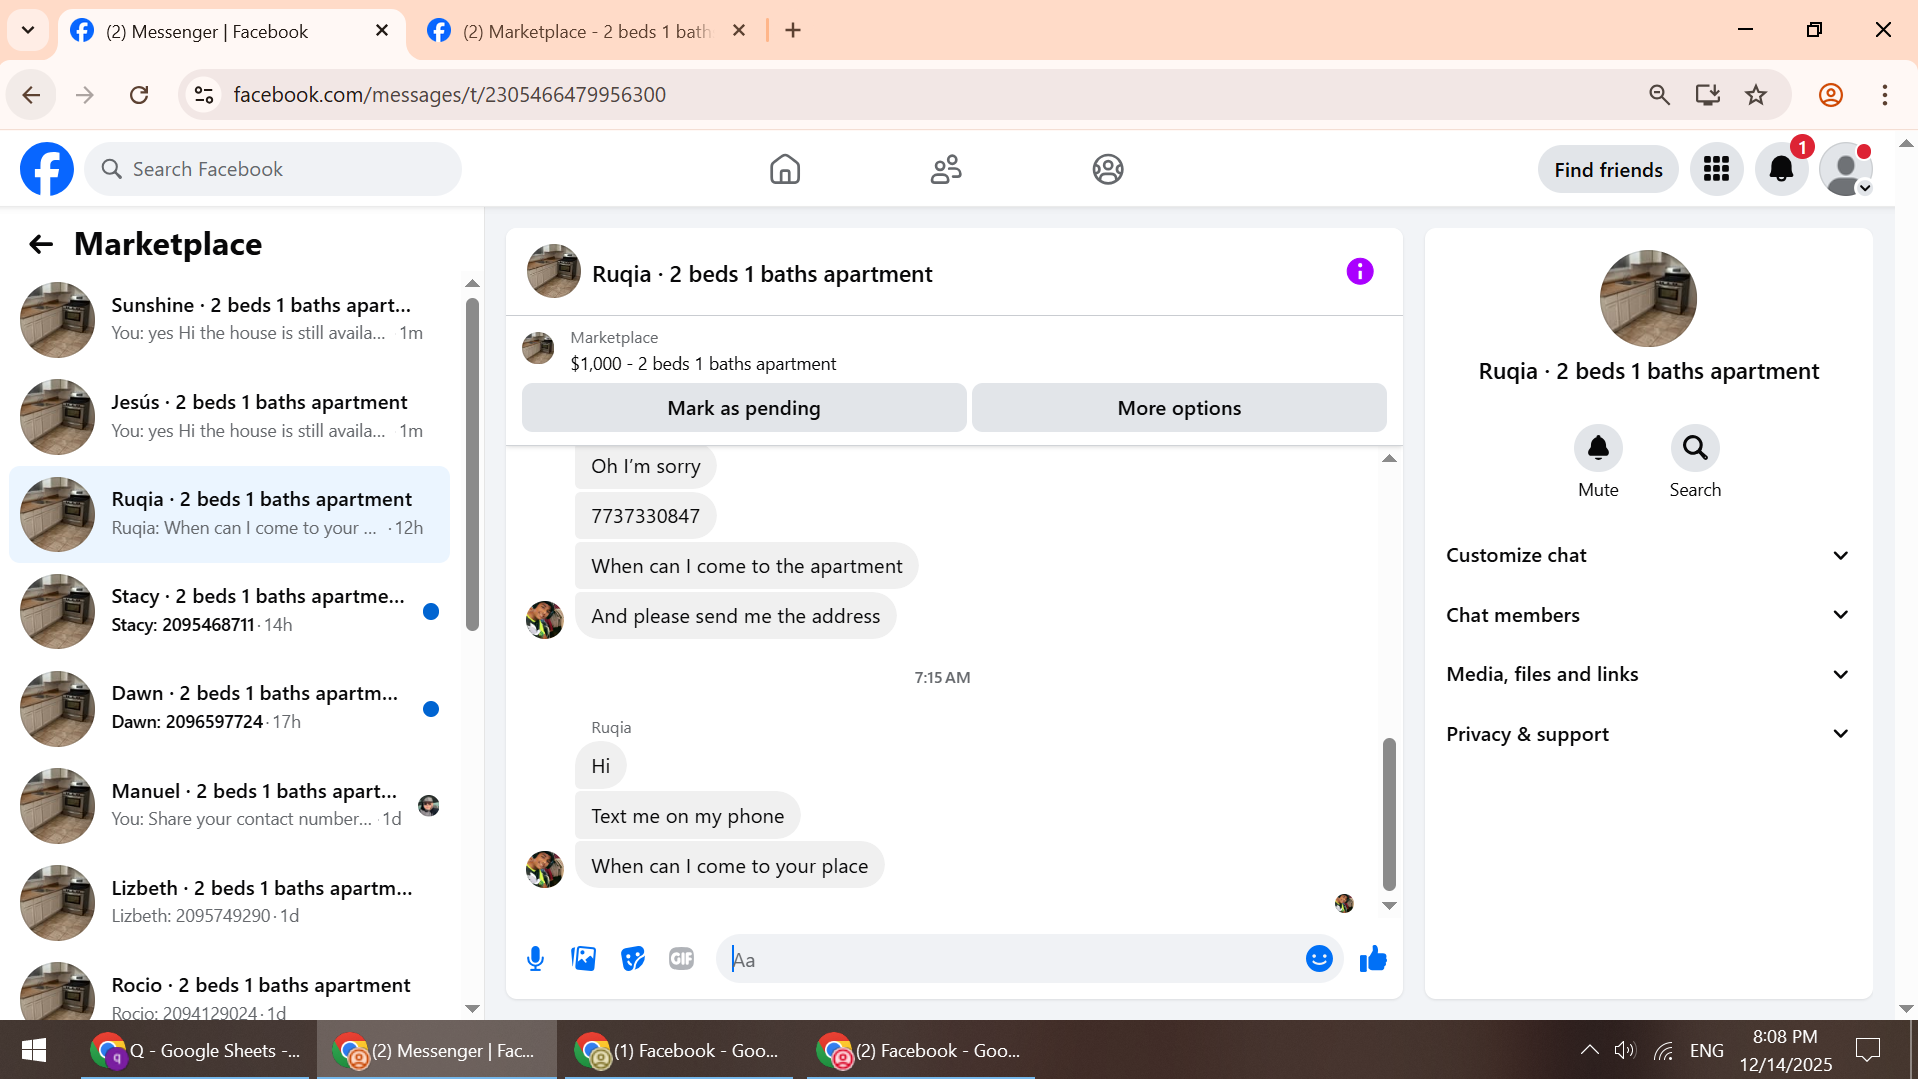Select the Messenger | Facebook browser tab
1918x1079 pixels.
(230, 31)
